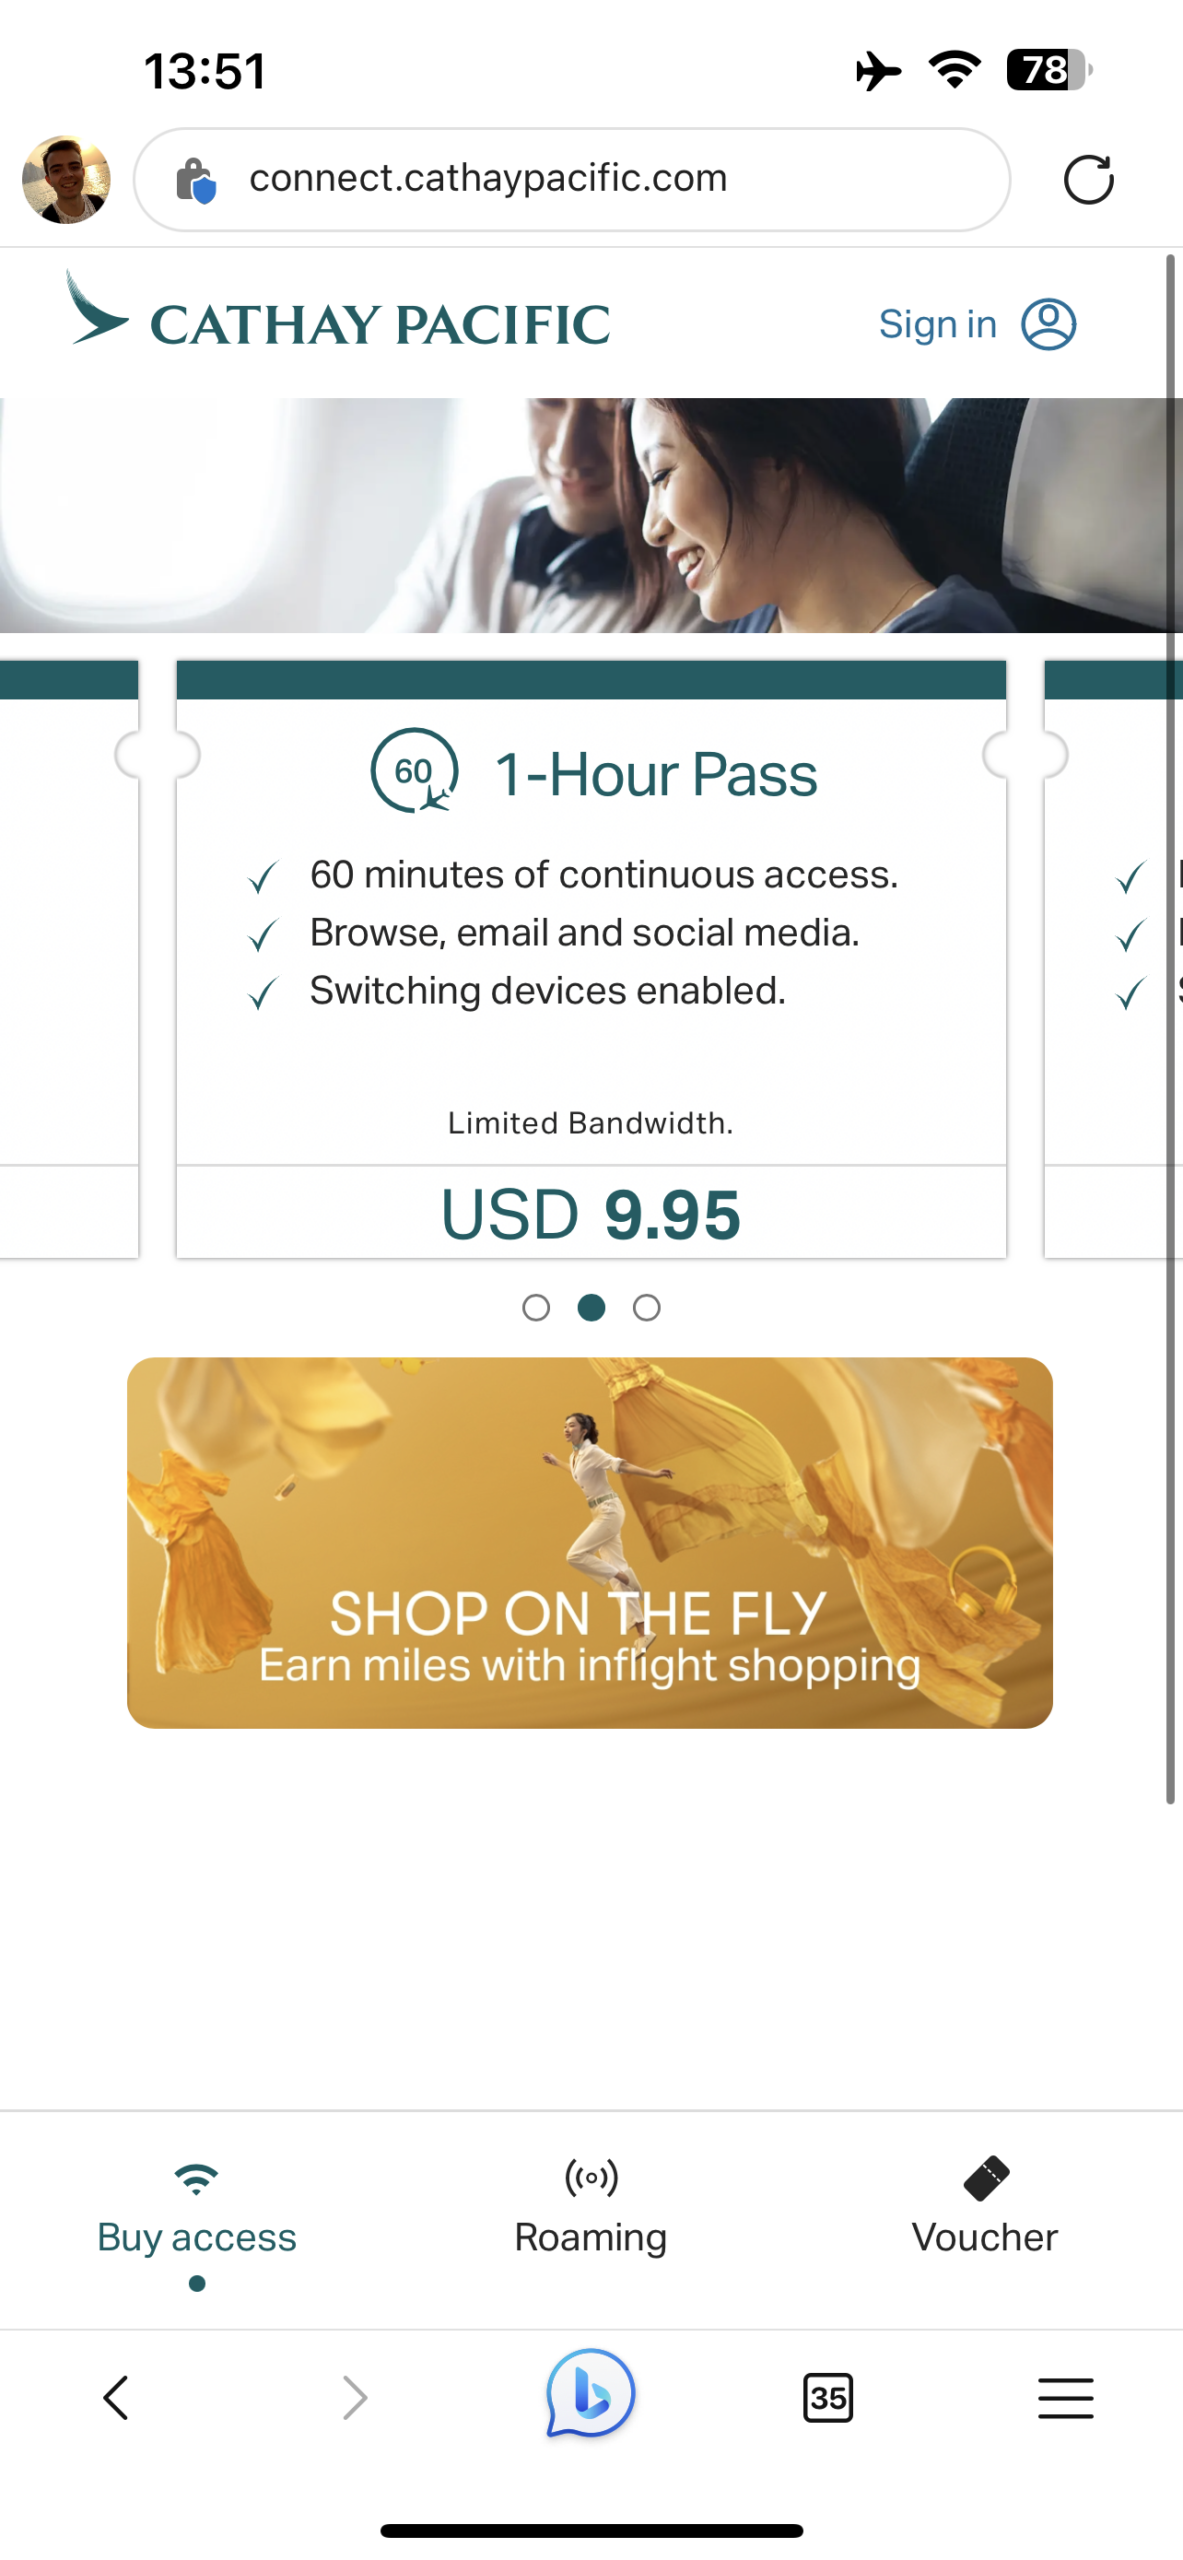The width and height of the screenshot is (1183, 2560).
Task: Open the tab switcher showing 35
Action: click(828, 2398)
